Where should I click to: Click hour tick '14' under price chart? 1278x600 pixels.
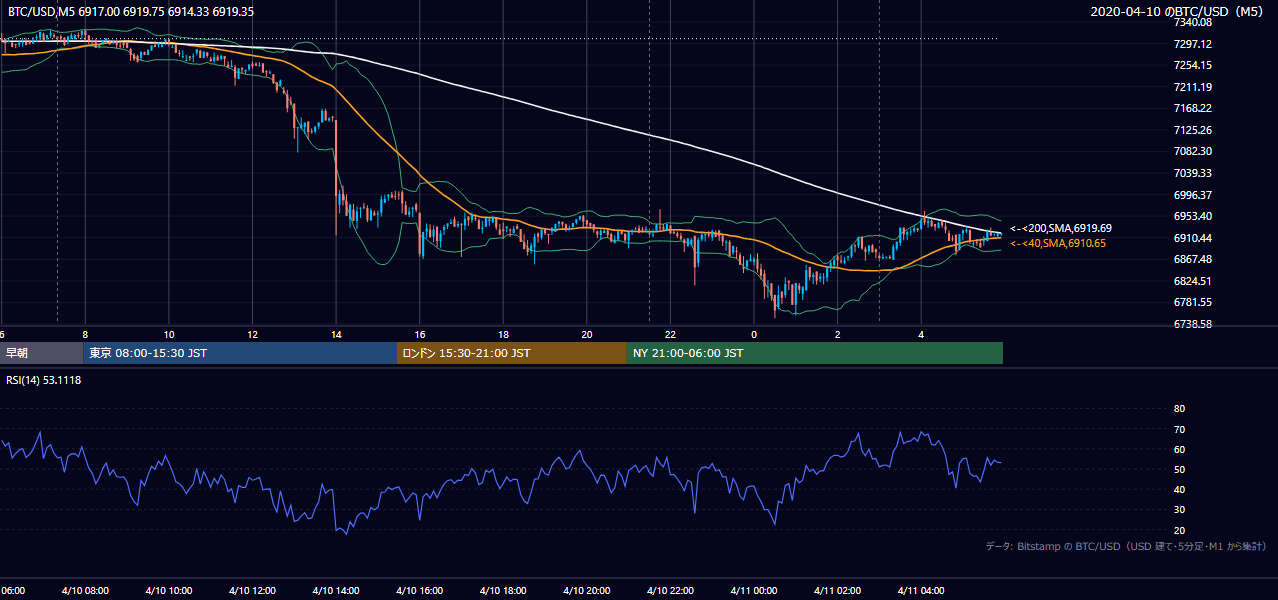[x=337, y=334]
